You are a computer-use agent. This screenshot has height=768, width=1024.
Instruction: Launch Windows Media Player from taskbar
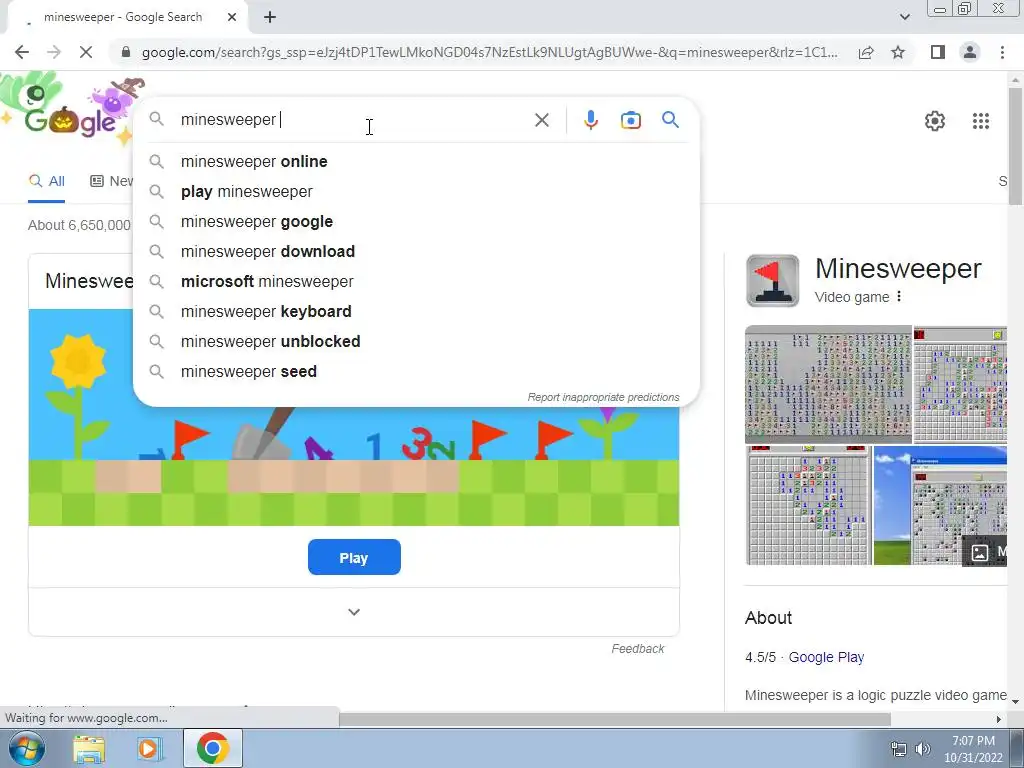point(150,748)
